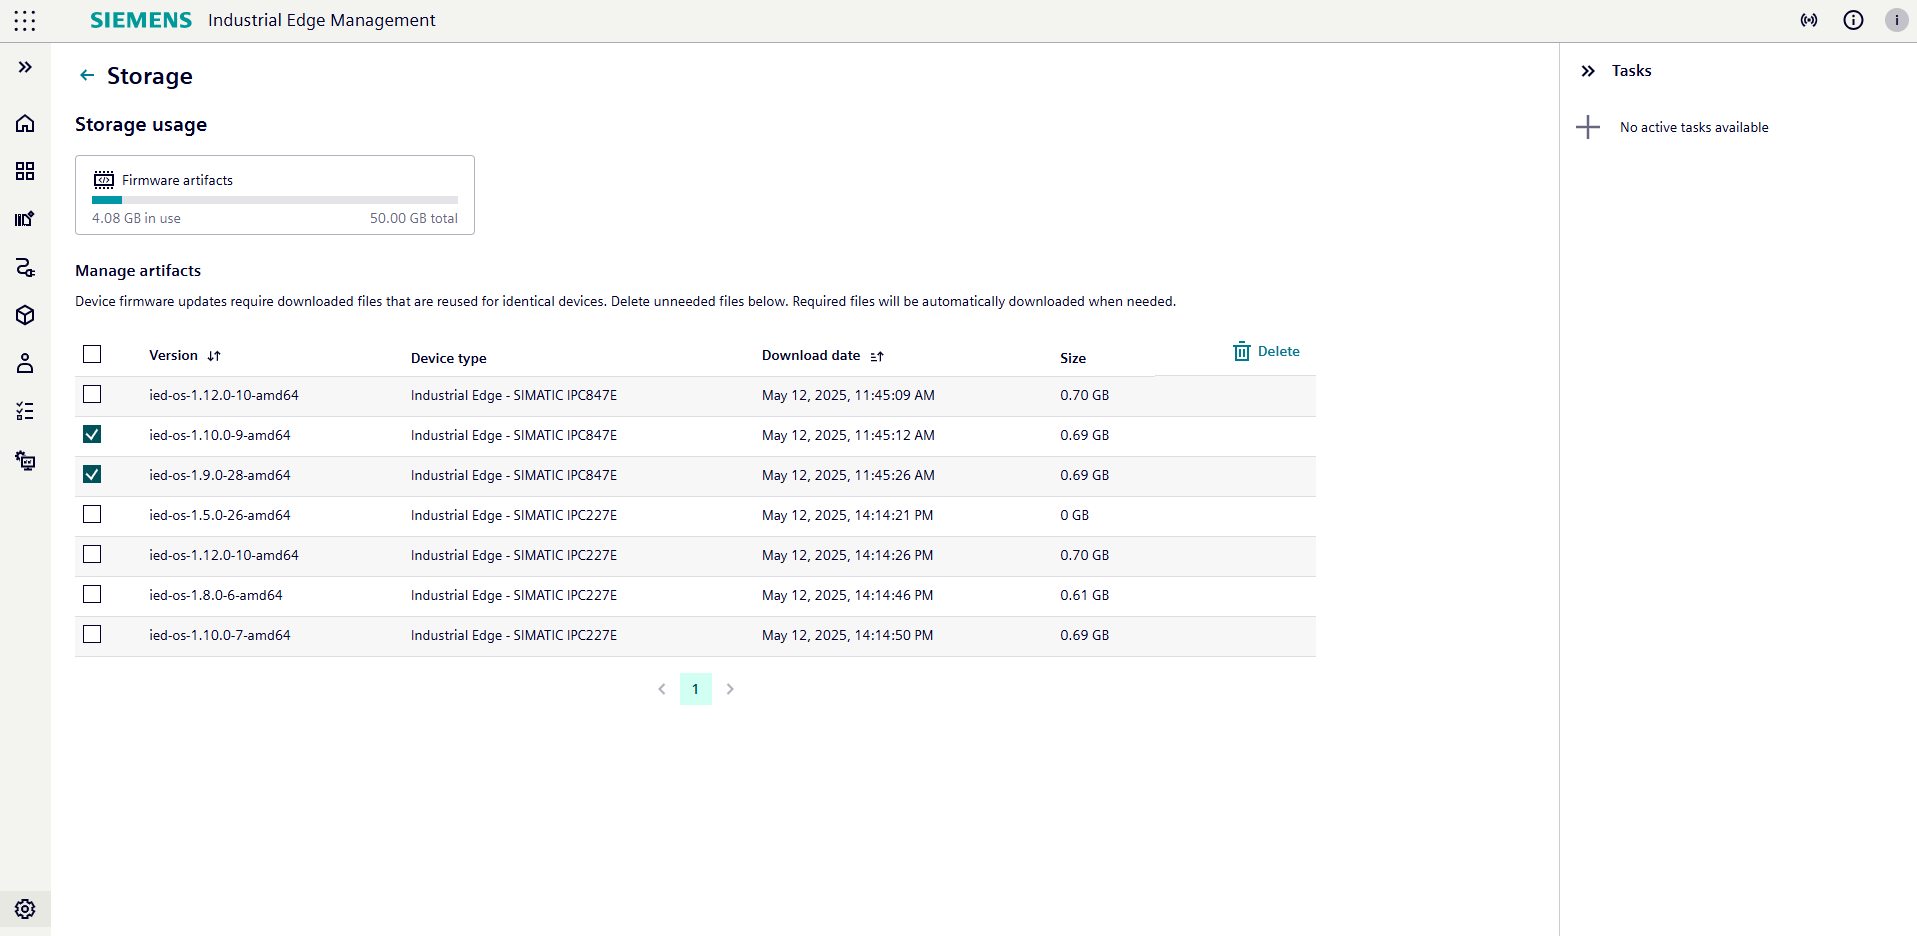Click the Size column header

pos(1073,358)
